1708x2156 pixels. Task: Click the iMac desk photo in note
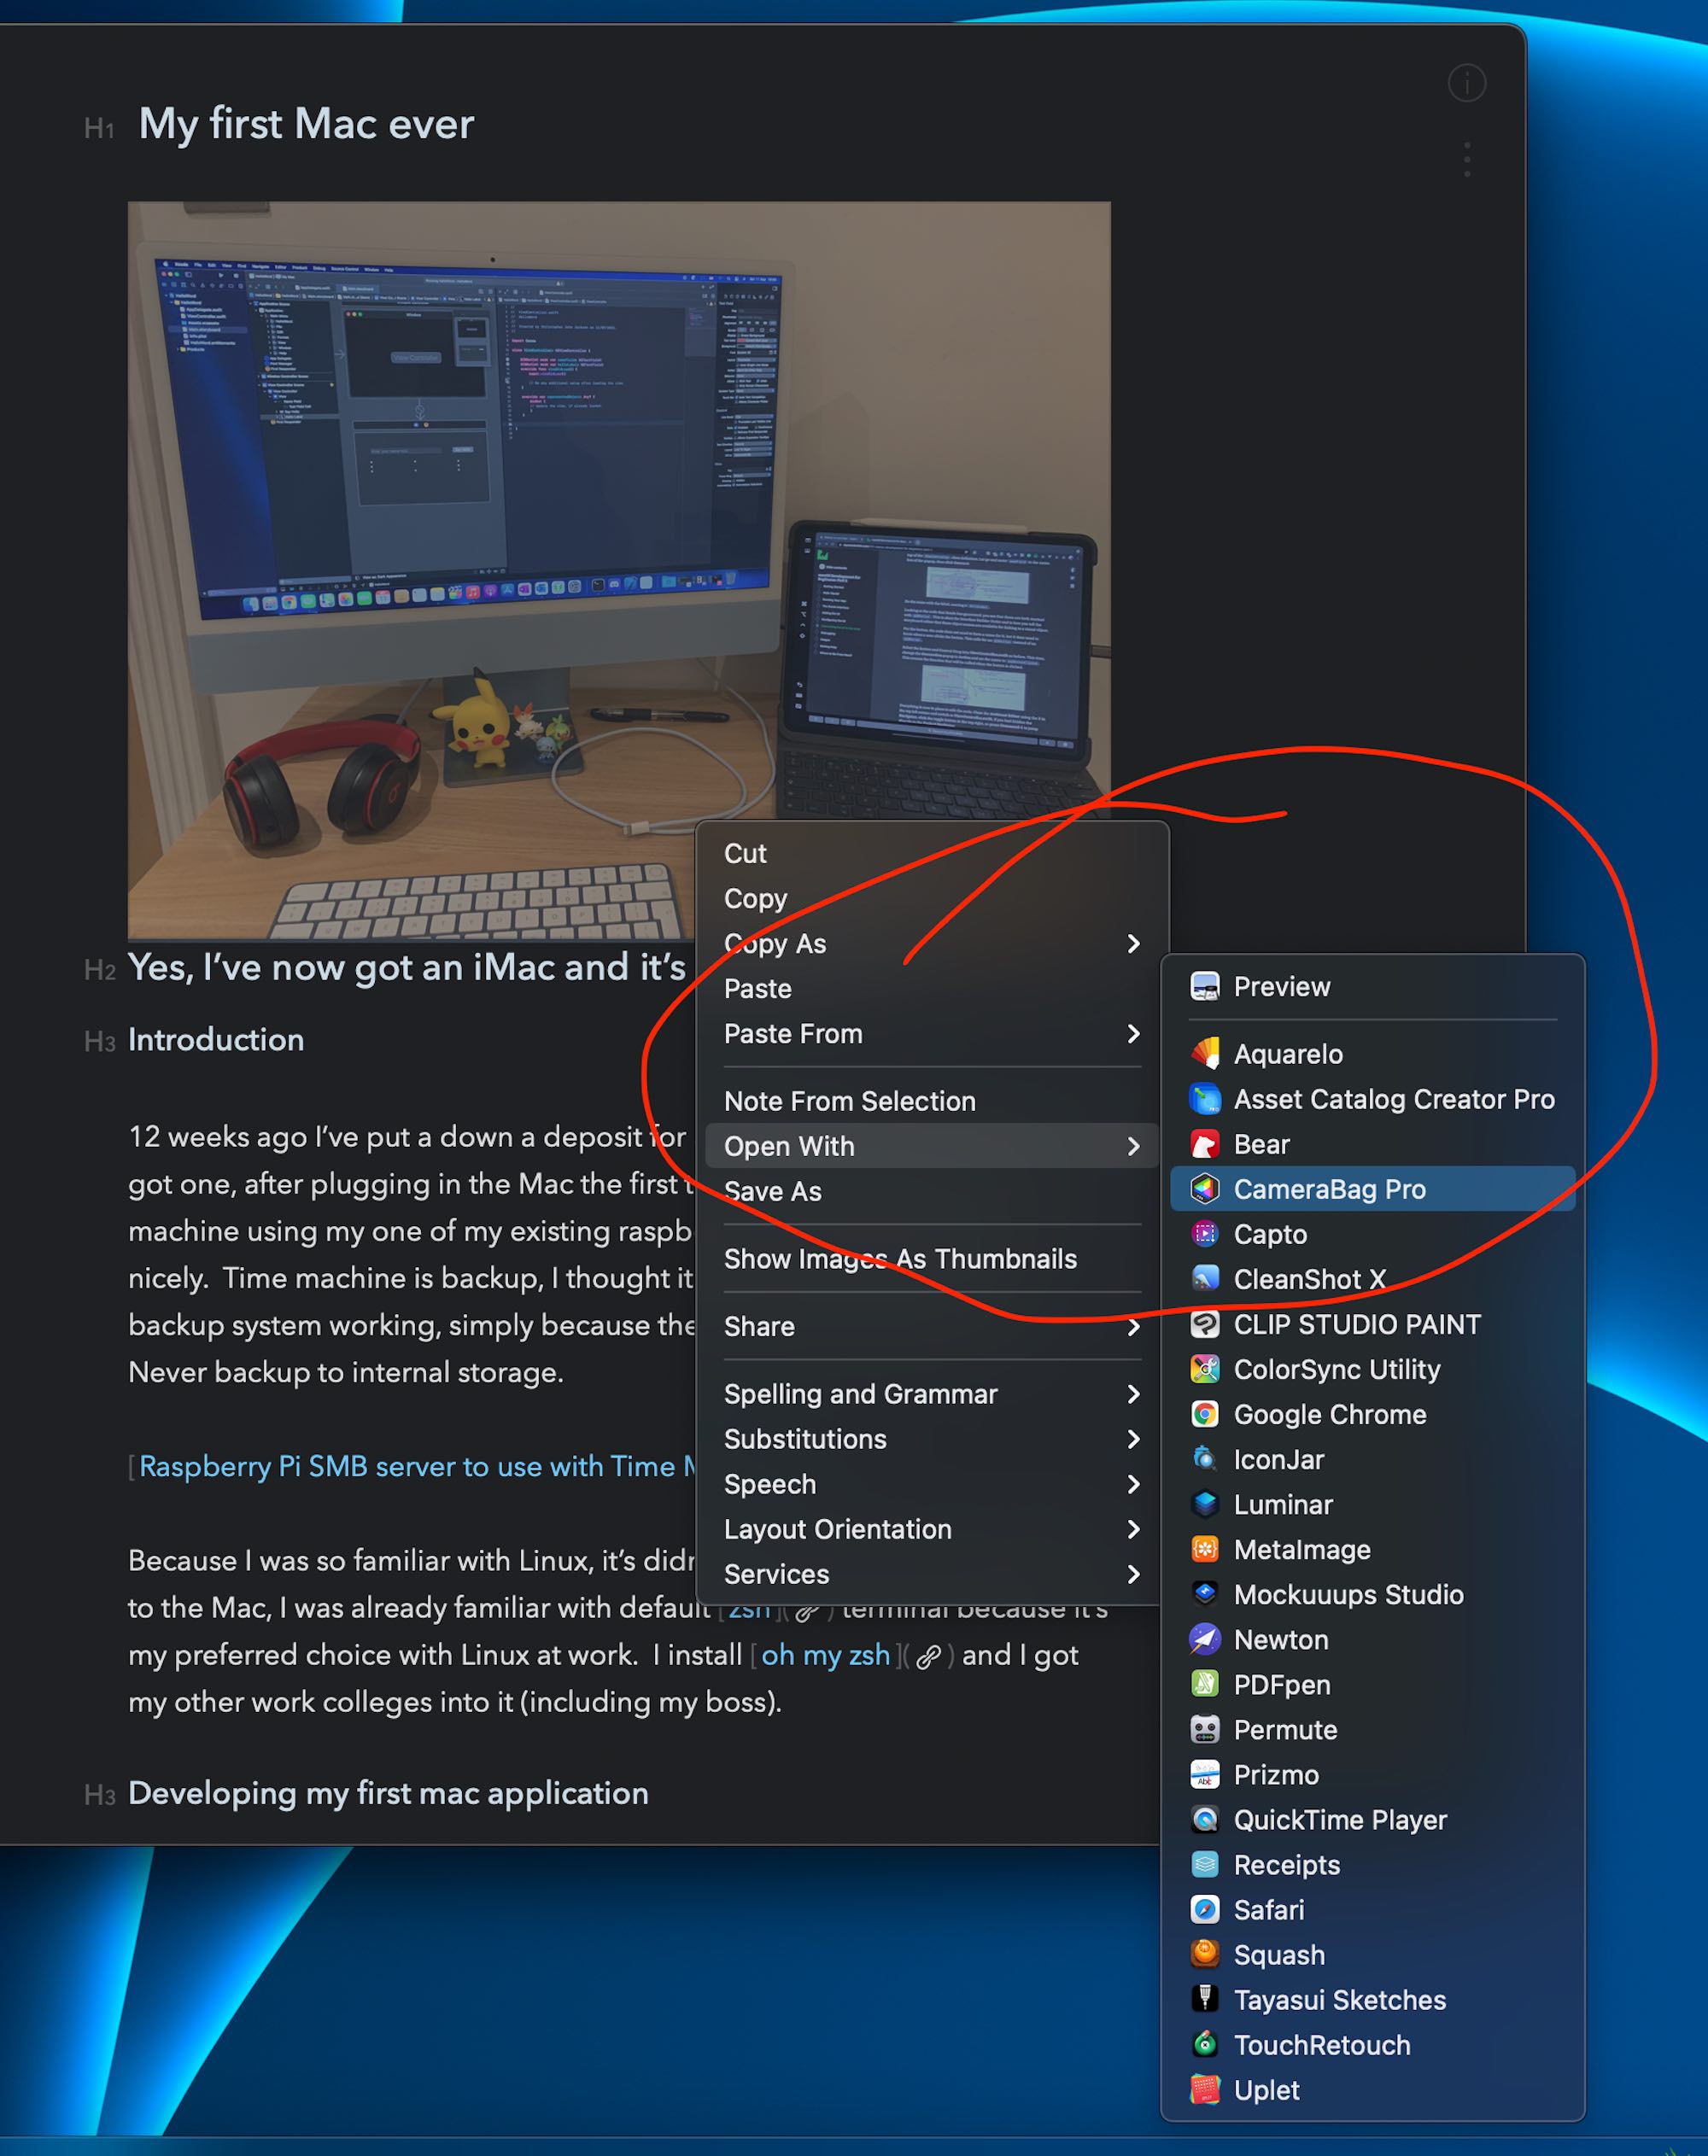(619, 570)
